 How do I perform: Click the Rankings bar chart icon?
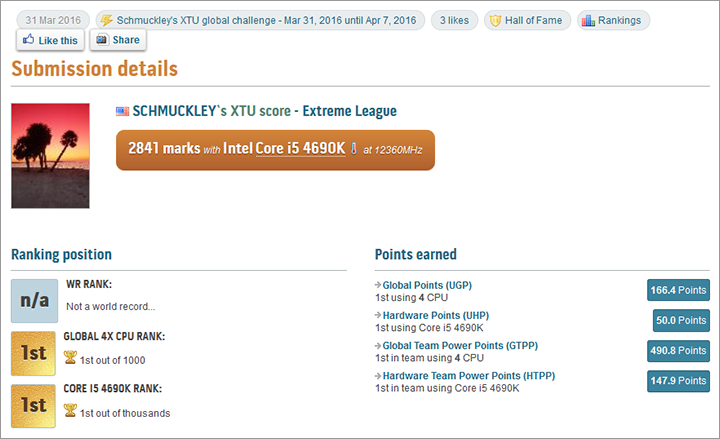pos(588,20)
